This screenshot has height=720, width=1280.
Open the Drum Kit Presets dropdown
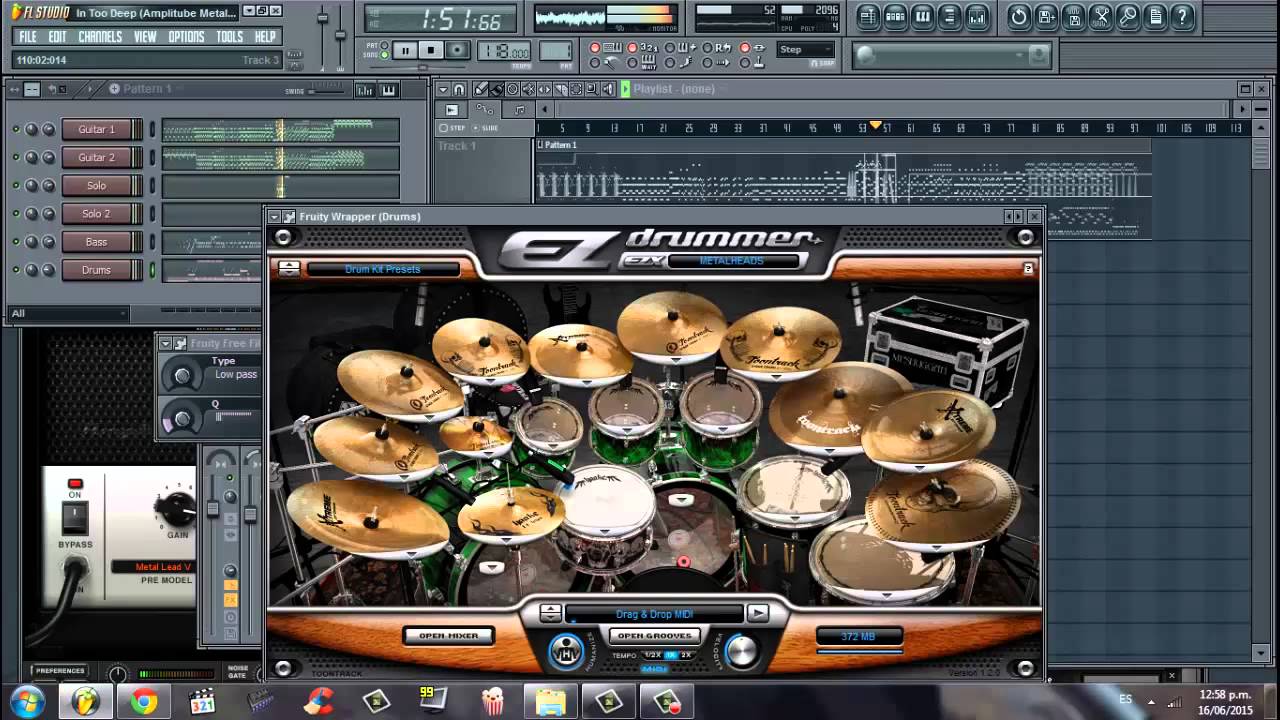click(383, 269)
